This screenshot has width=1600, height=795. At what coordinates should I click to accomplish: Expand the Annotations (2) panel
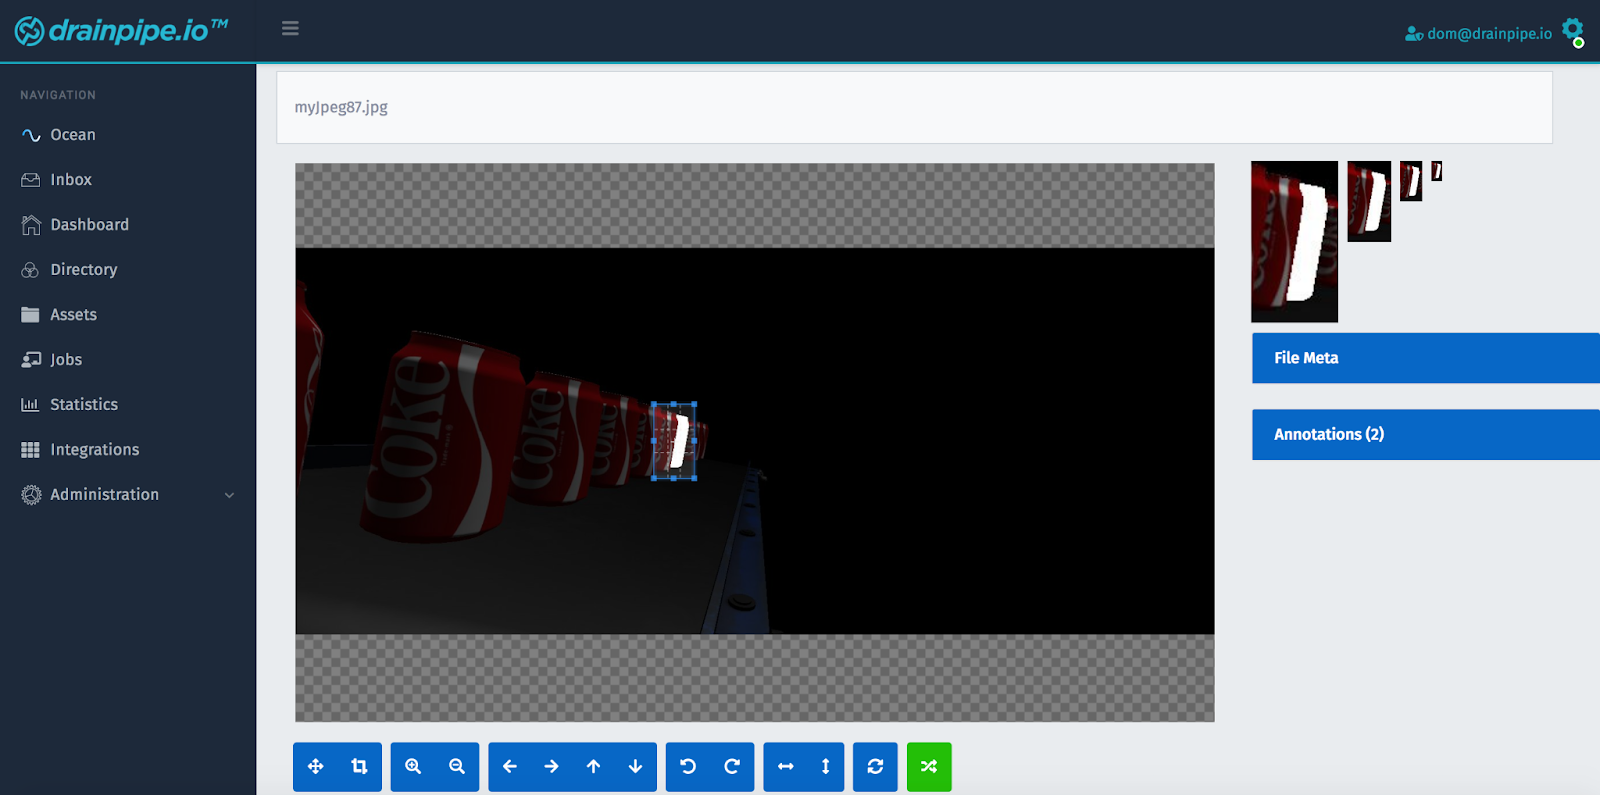point(1426,435)
